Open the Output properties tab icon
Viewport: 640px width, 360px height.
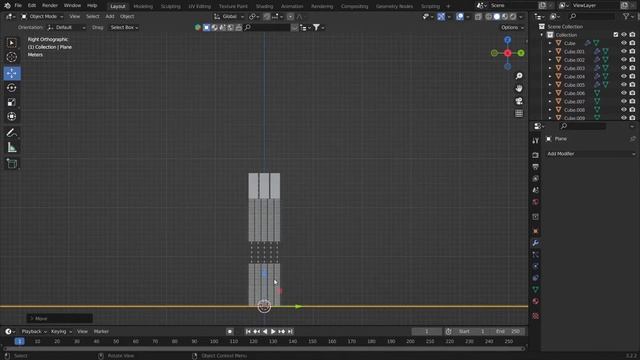pos(536,167)
